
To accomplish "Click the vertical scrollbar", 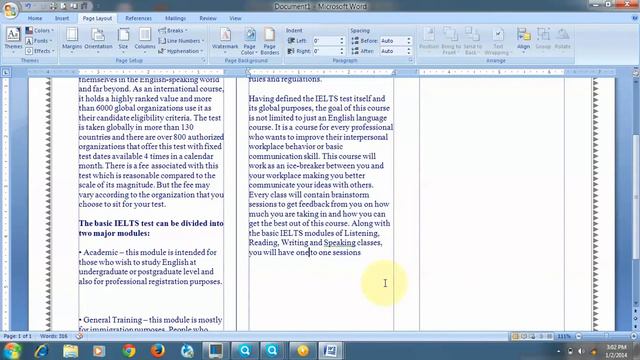I will [x=636, y=196].
